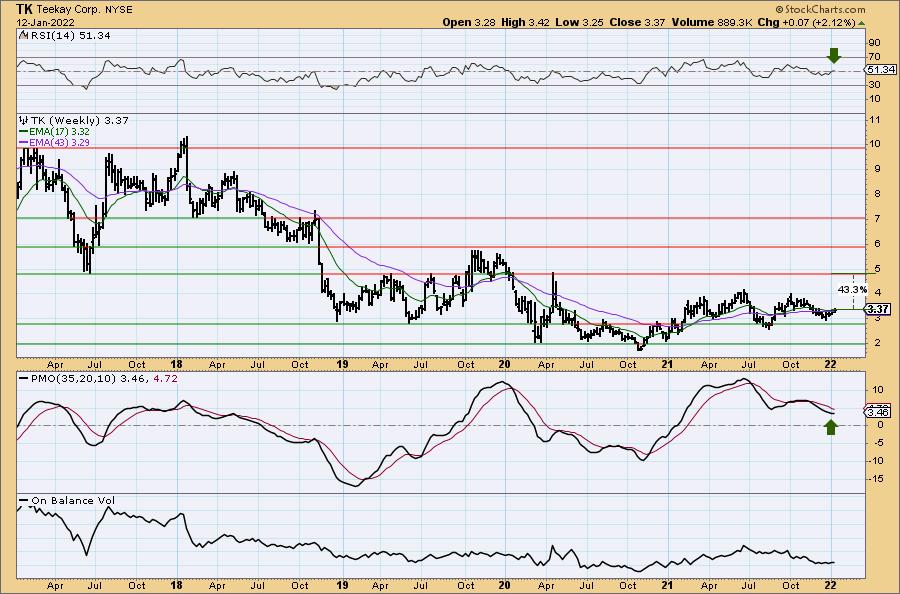Image resolution: width=900 pixels, height=594 pixels.
Task: Click the Chg +0.07 (+2.12%) value
Action: [x=806, y=22]
